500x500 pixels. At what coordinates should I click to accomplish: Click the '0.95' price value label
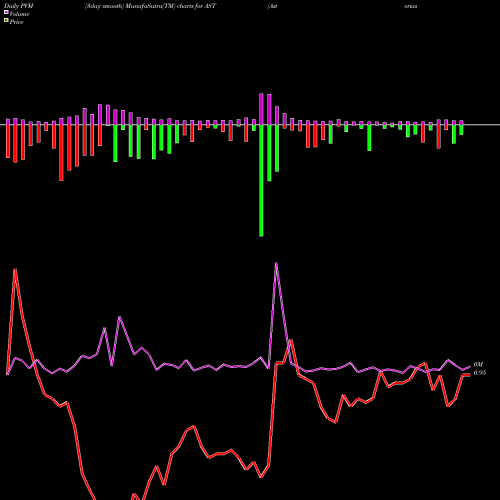coord(480,373)
